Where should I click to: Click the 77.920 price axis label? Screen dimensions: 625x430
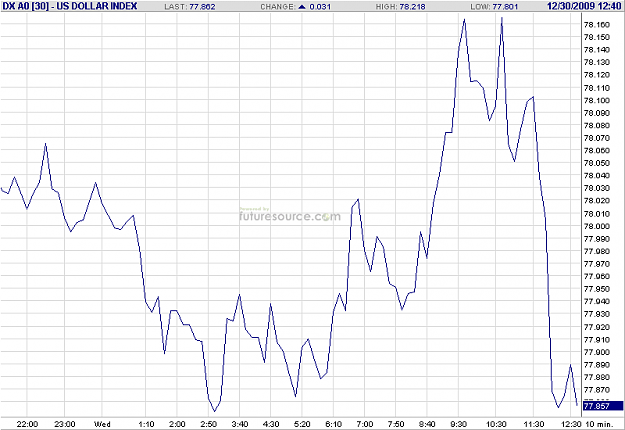point(597,327)
